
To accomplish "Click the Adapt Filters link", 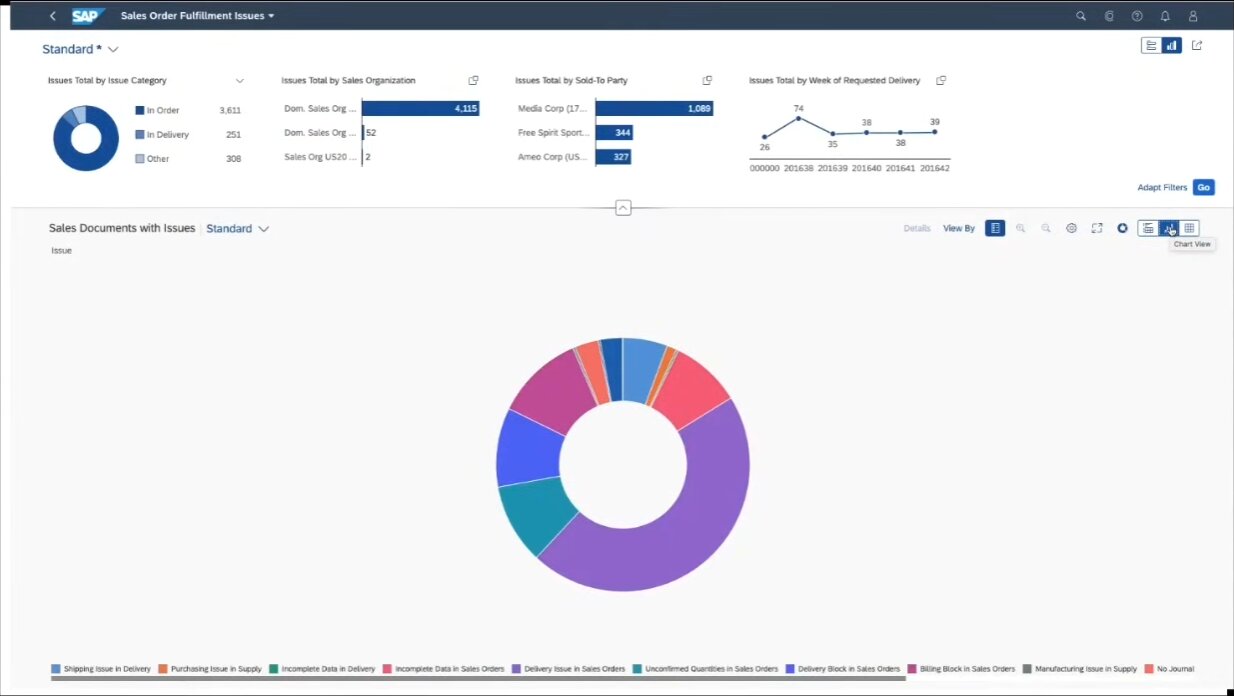I will [x=1161, y=187].
